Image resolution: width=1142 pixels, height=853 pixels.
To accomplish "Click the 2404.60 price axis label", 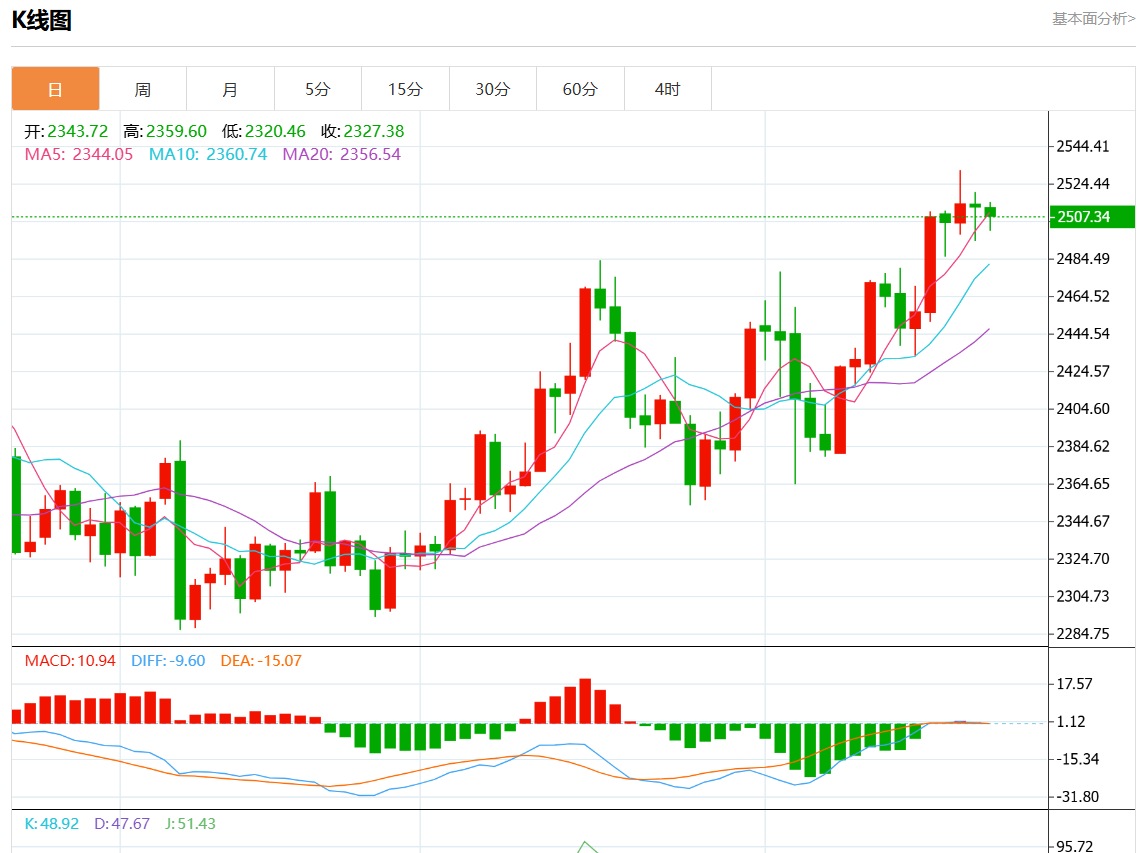I will (1083, 409).
